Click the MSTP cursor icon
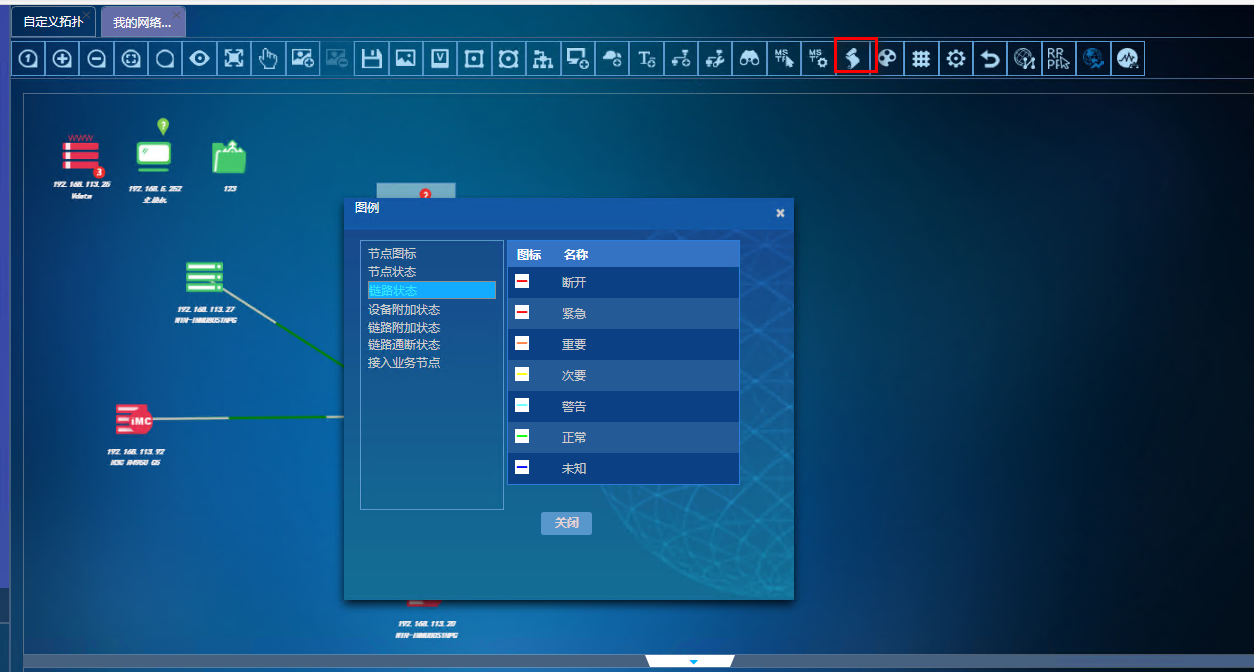 (x=784, y=59)
